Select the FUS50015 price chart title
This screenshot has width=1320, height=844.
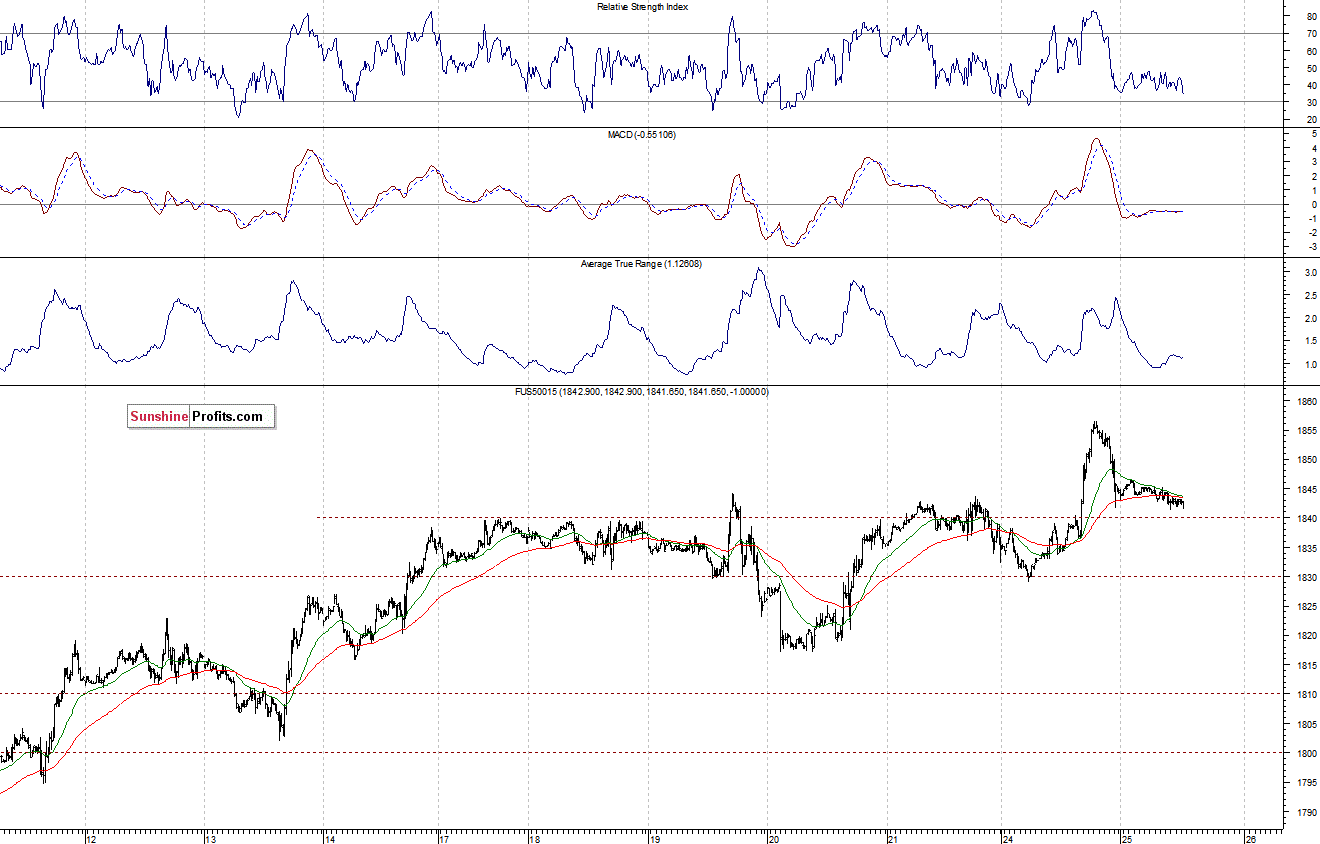(x=642, y=392)
